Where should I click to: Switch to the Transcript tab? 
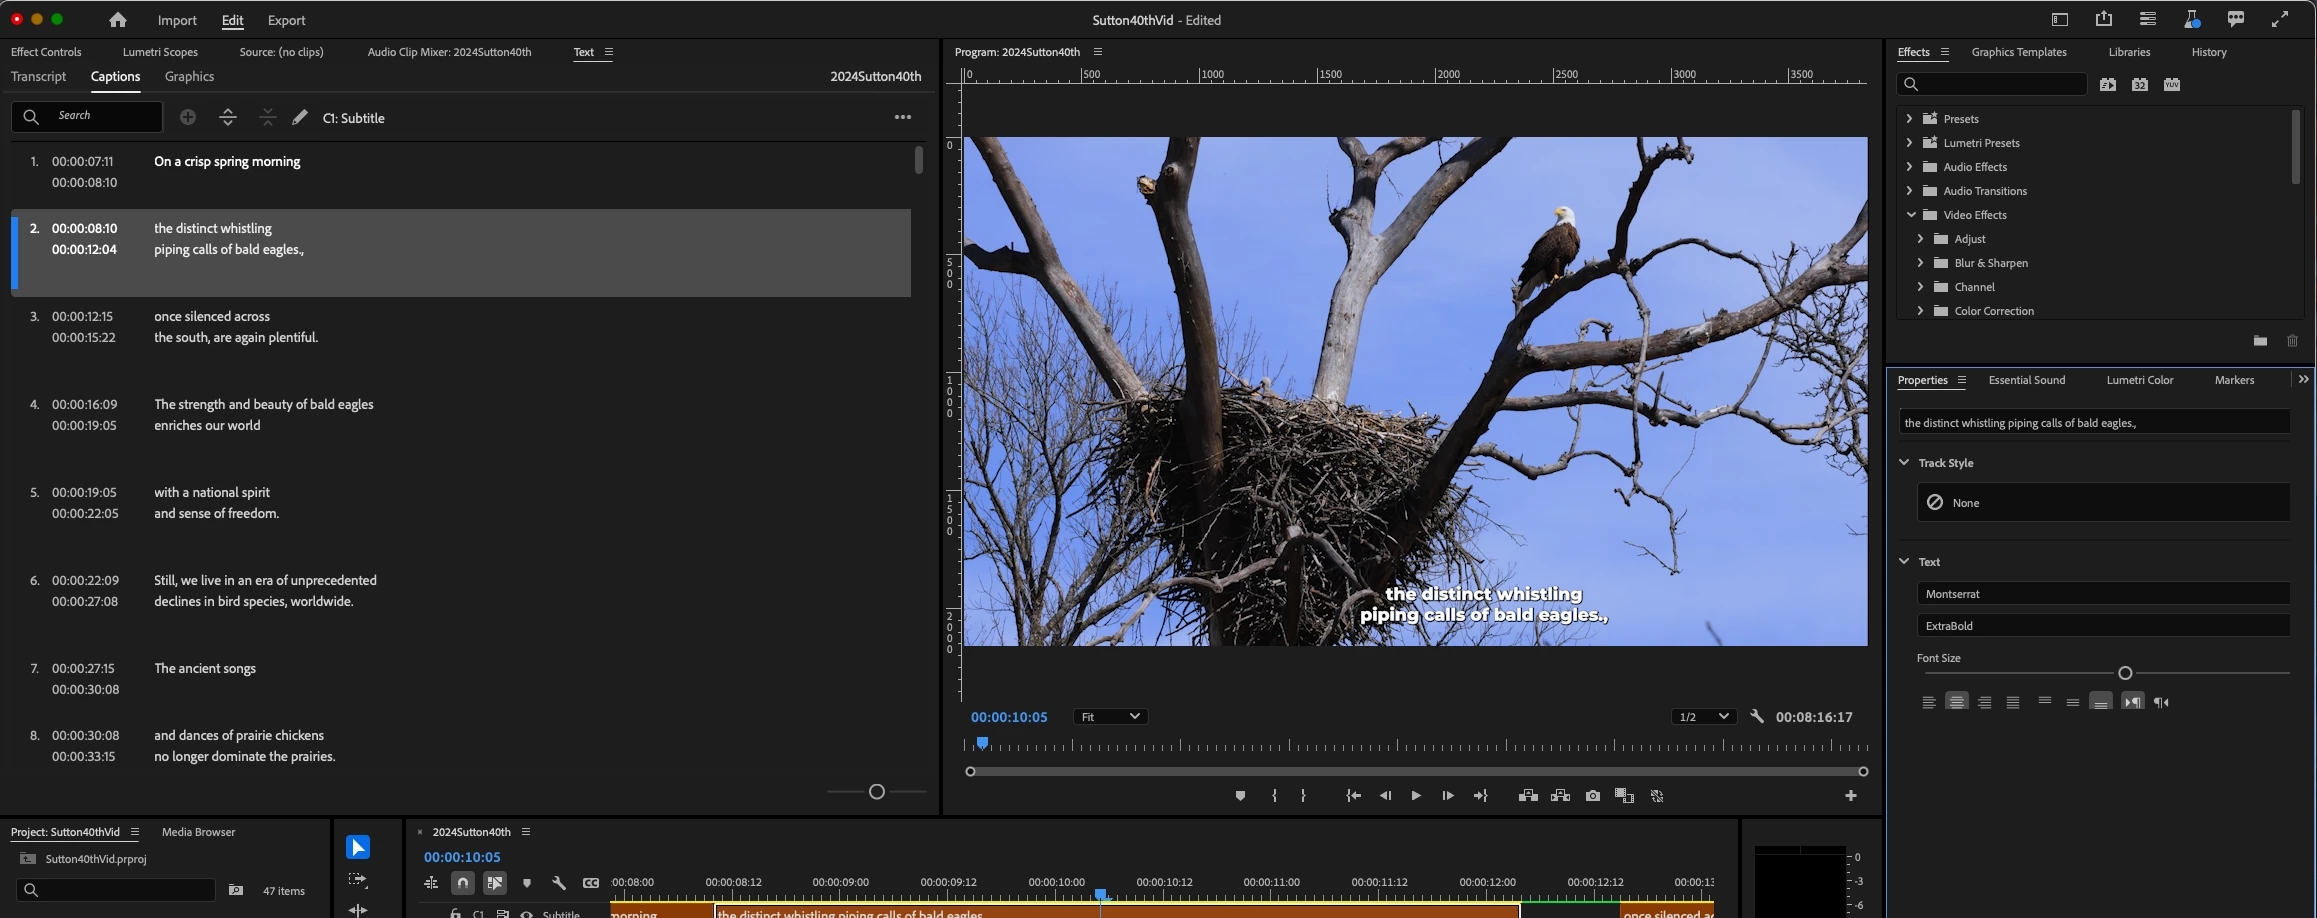point(38,77)
